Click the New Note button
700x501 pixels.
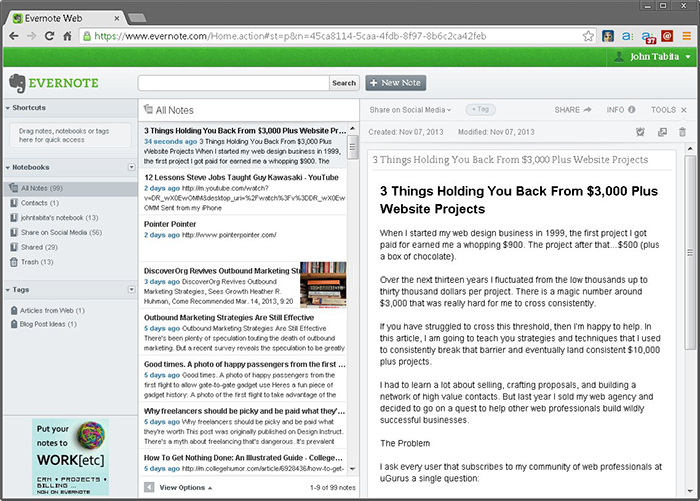[395, 83]
